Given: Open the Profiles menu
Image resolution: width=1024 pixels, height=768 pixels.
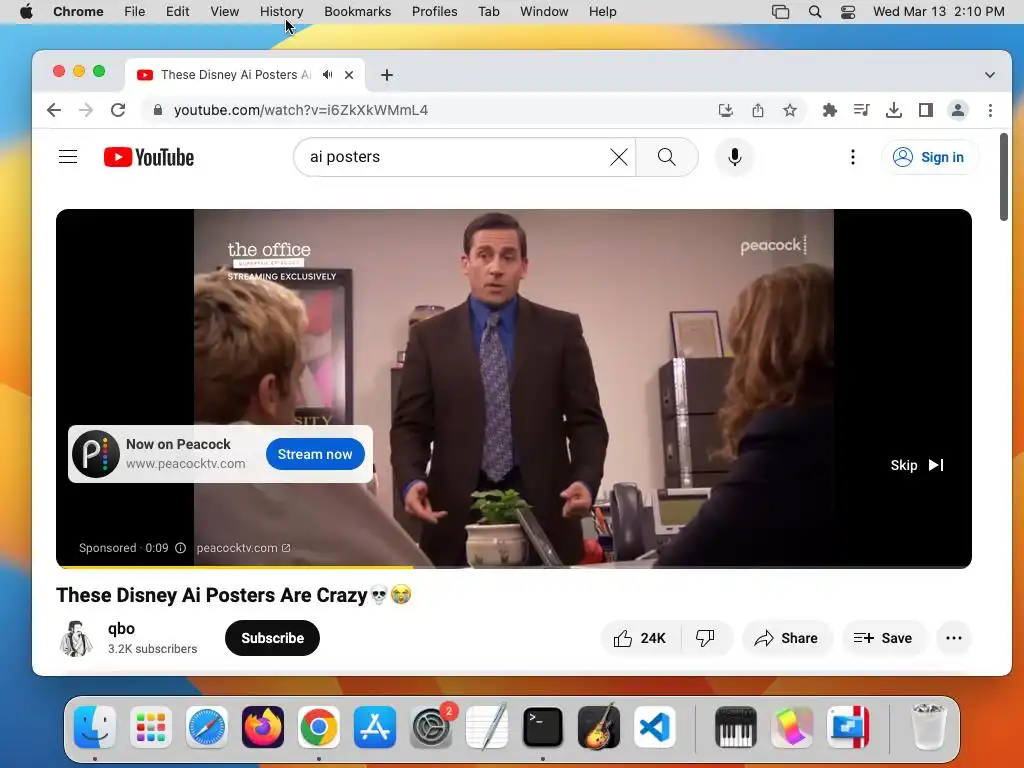Looking at the screenshot, I should tap(434, 12).
